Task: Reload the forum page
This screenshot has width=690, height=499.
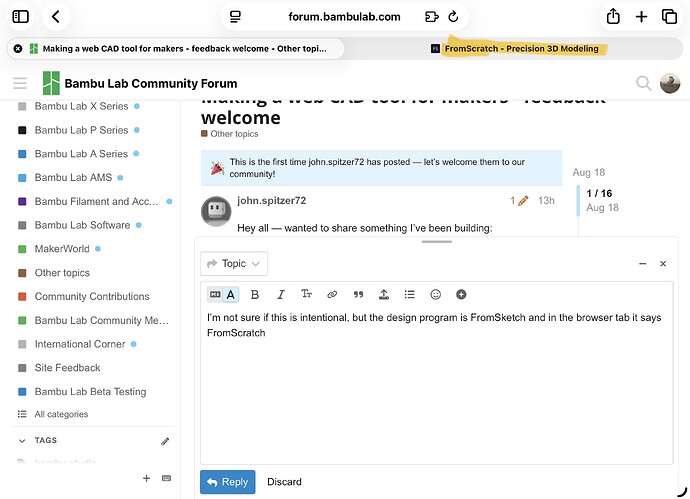Action: (x=453, y=17)
